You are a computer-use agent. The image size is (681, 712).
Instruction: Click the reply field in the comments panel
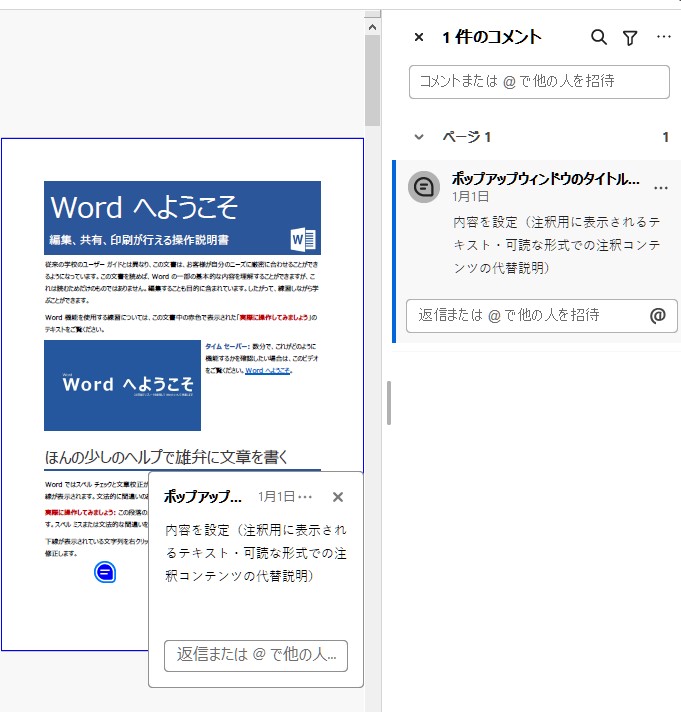[x=542, y=316]
